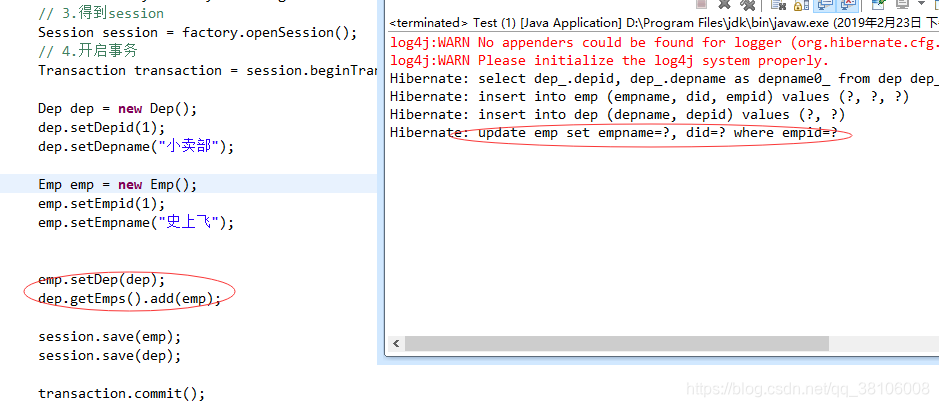Click the '// 4.开启事务' comment

(88, 51)
